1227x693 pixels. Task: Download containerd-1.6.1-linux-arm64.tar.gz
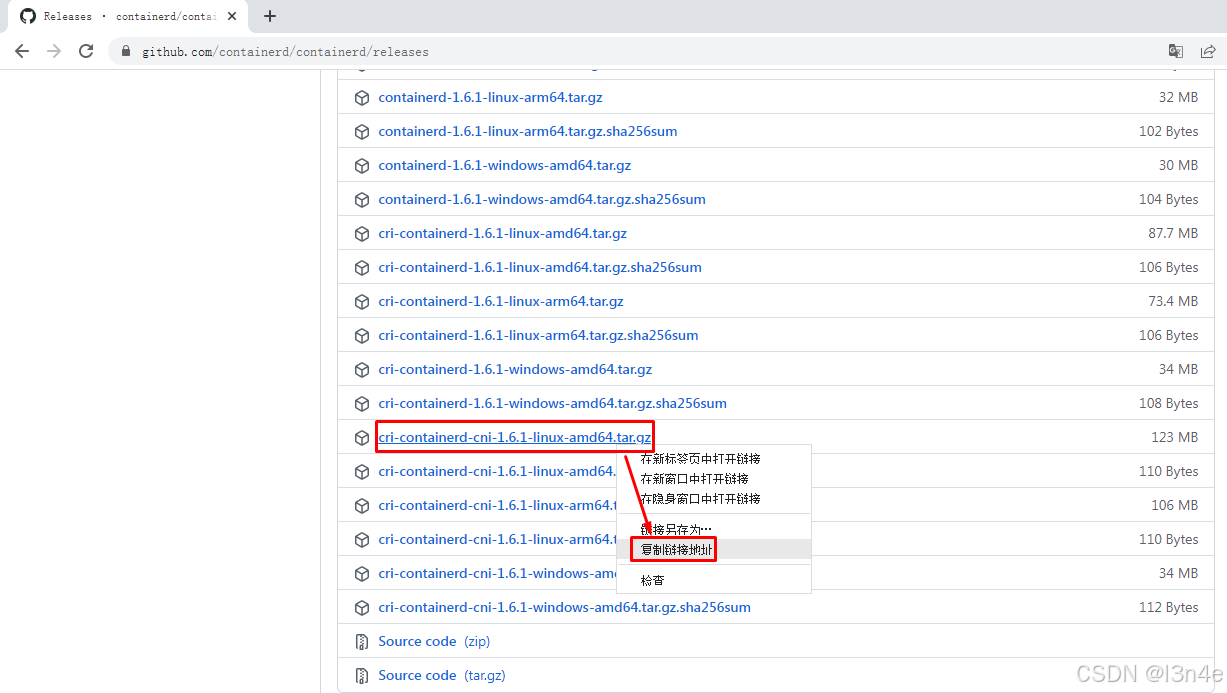coord(490,98)
